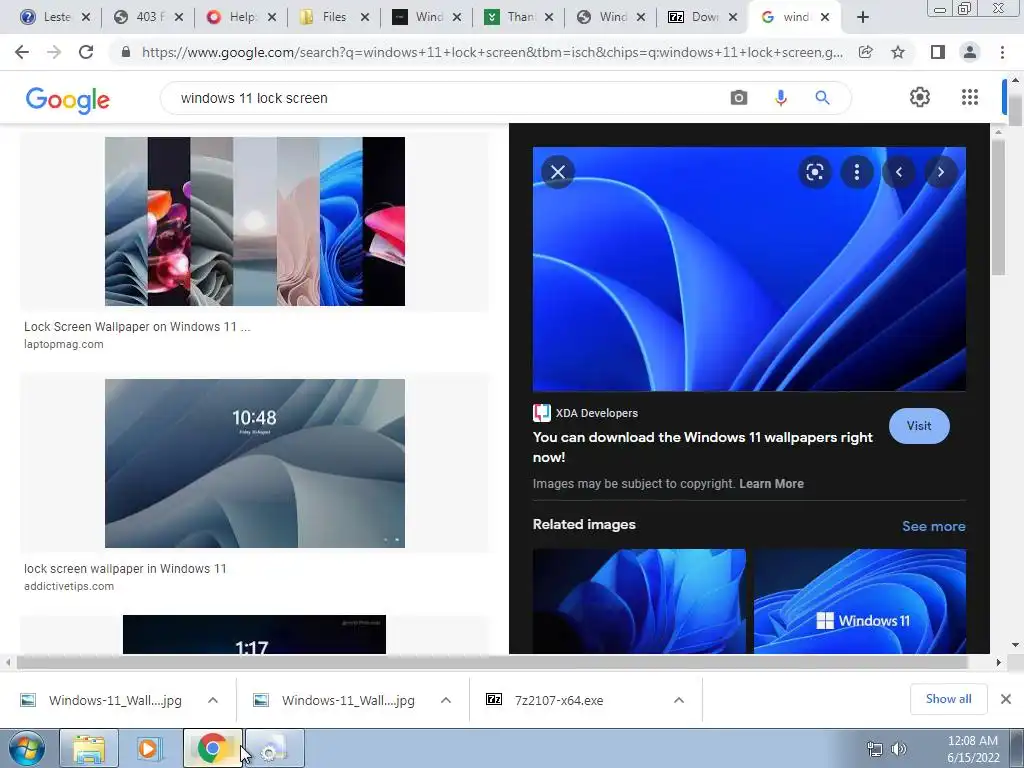Open the Google apps grid

970,97
